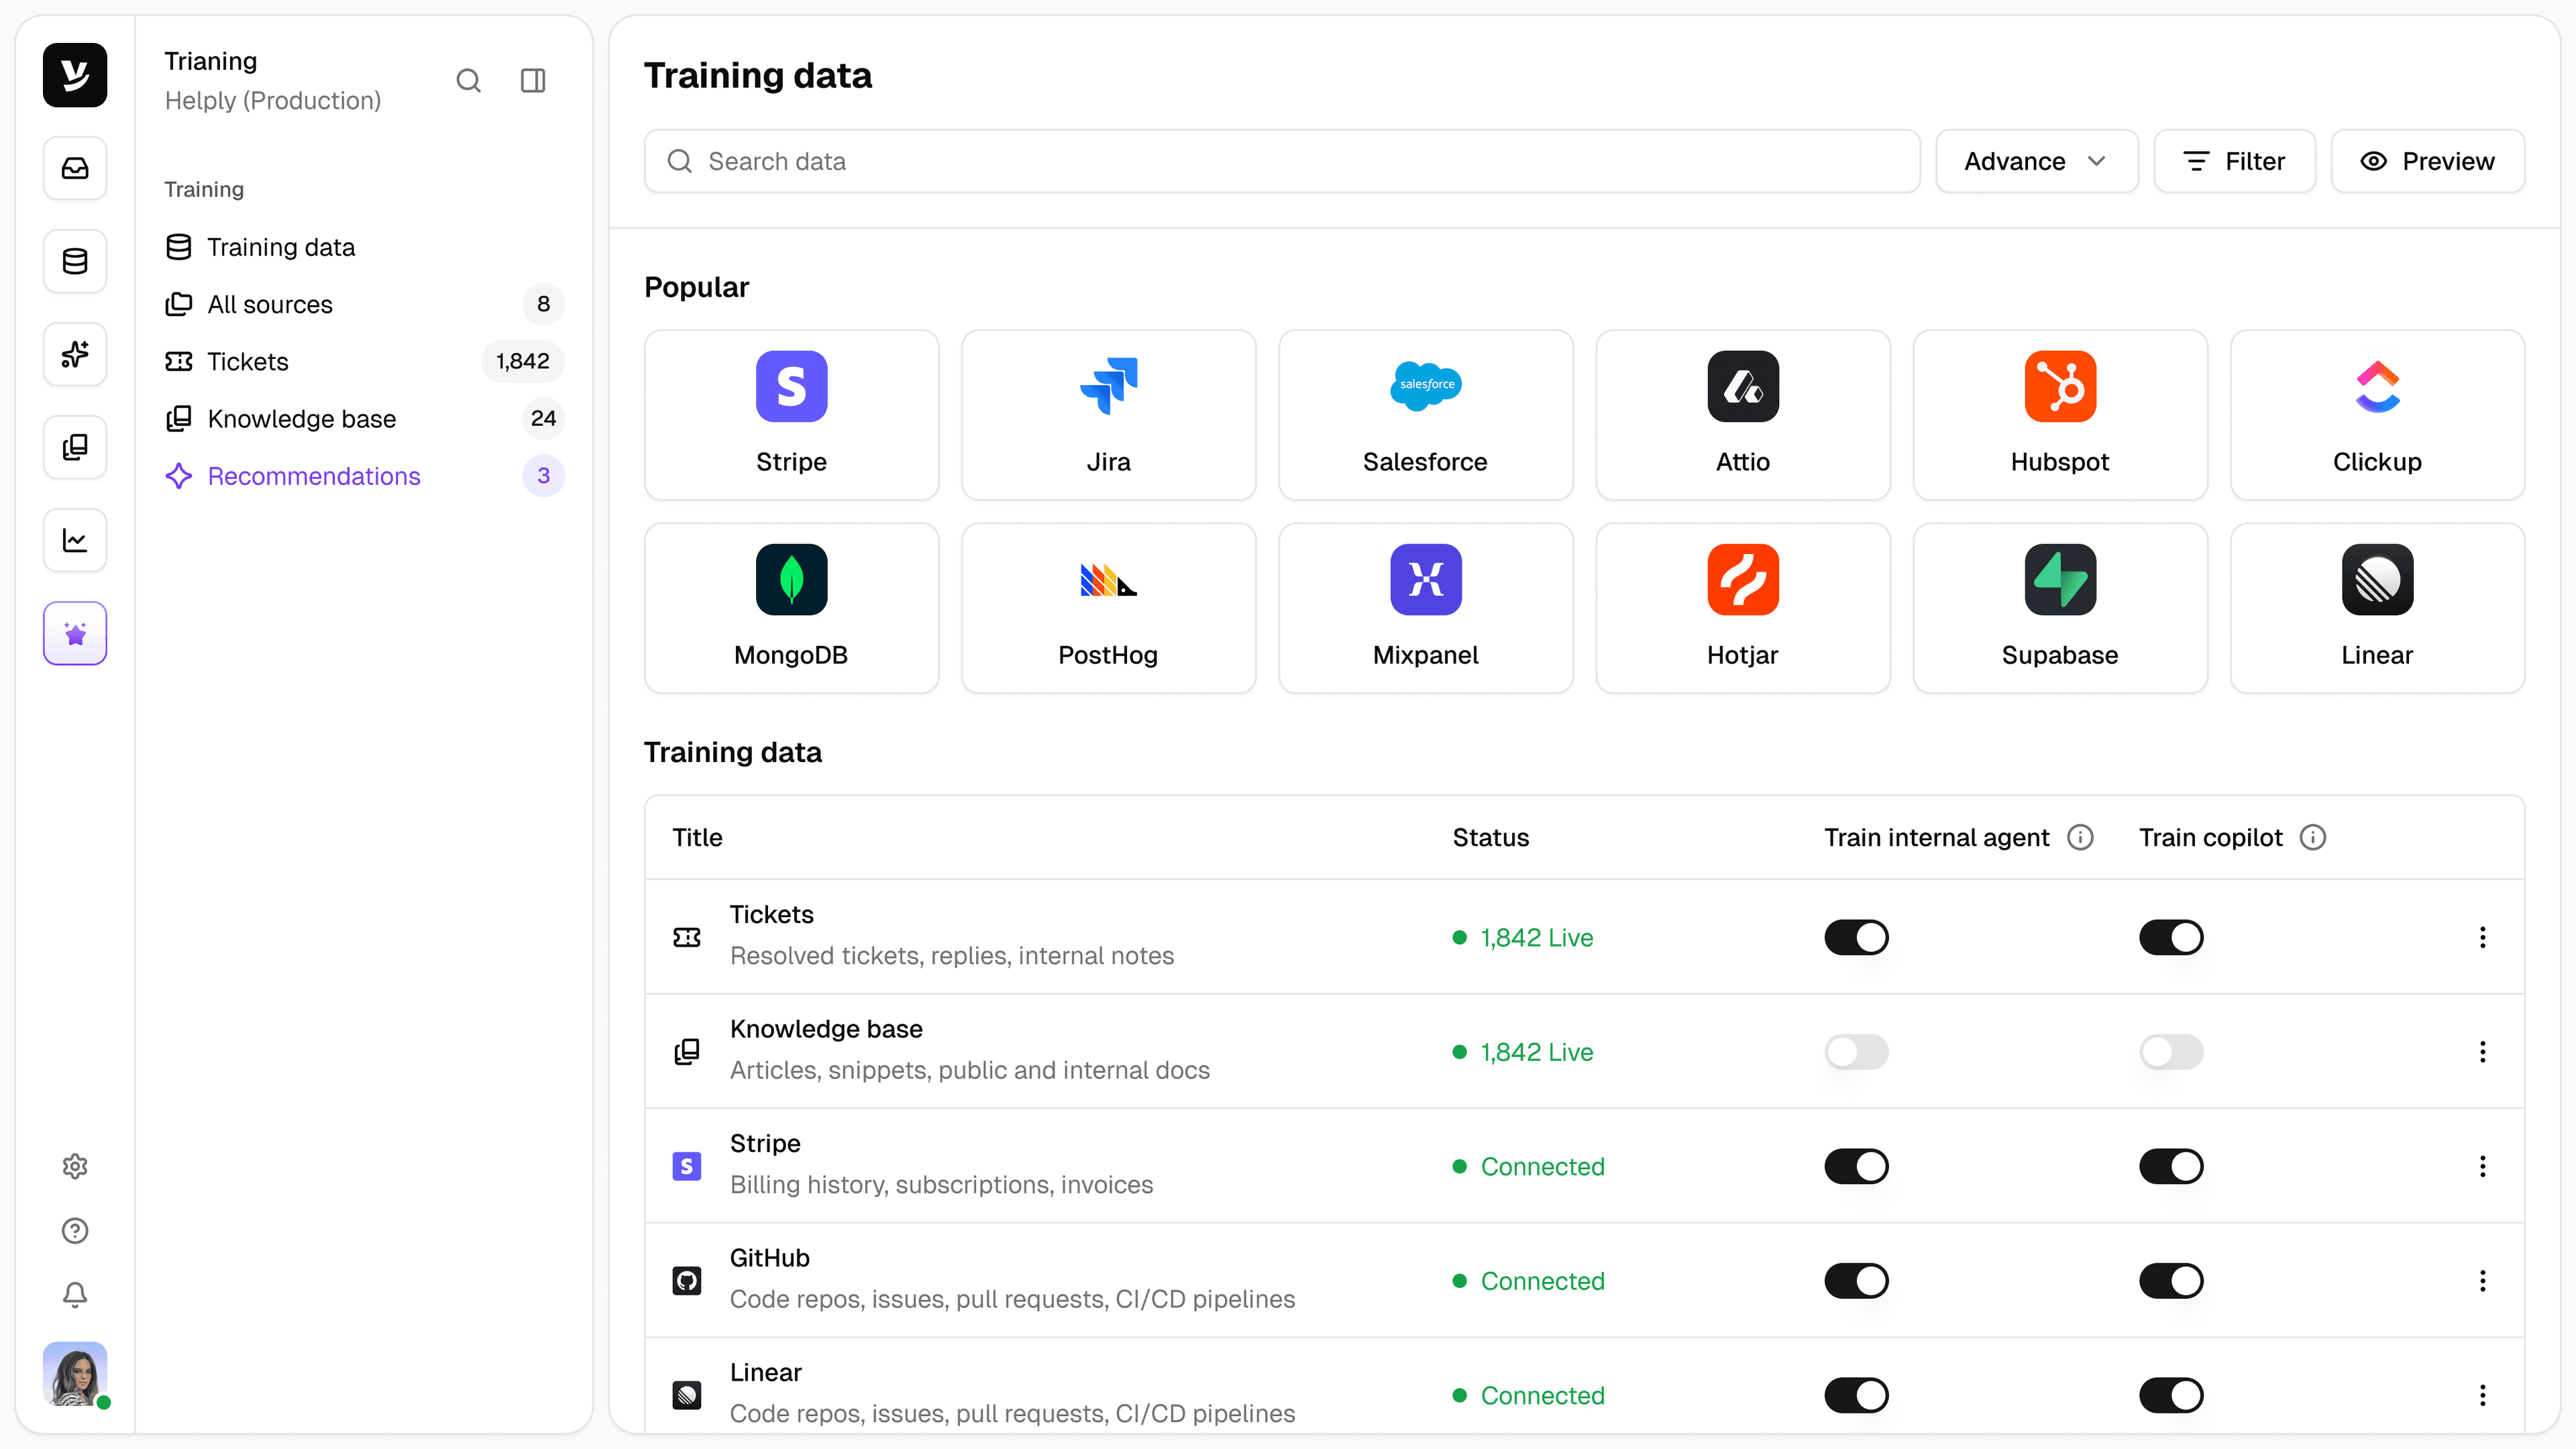Go to Training data in sidebar
Image resolution: width=2576 pixels, height=1449 pixels.
coord(364,247)
